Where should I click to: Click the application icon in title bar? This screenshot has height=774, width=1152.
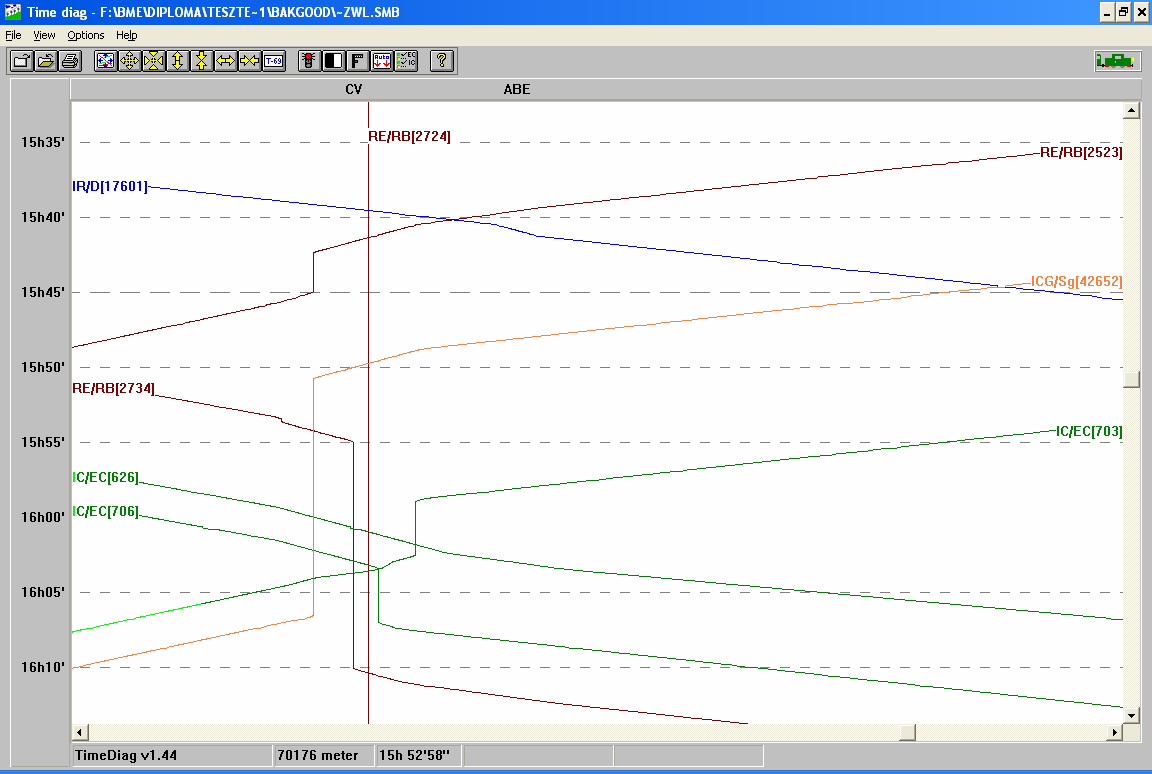pos(12,12)
